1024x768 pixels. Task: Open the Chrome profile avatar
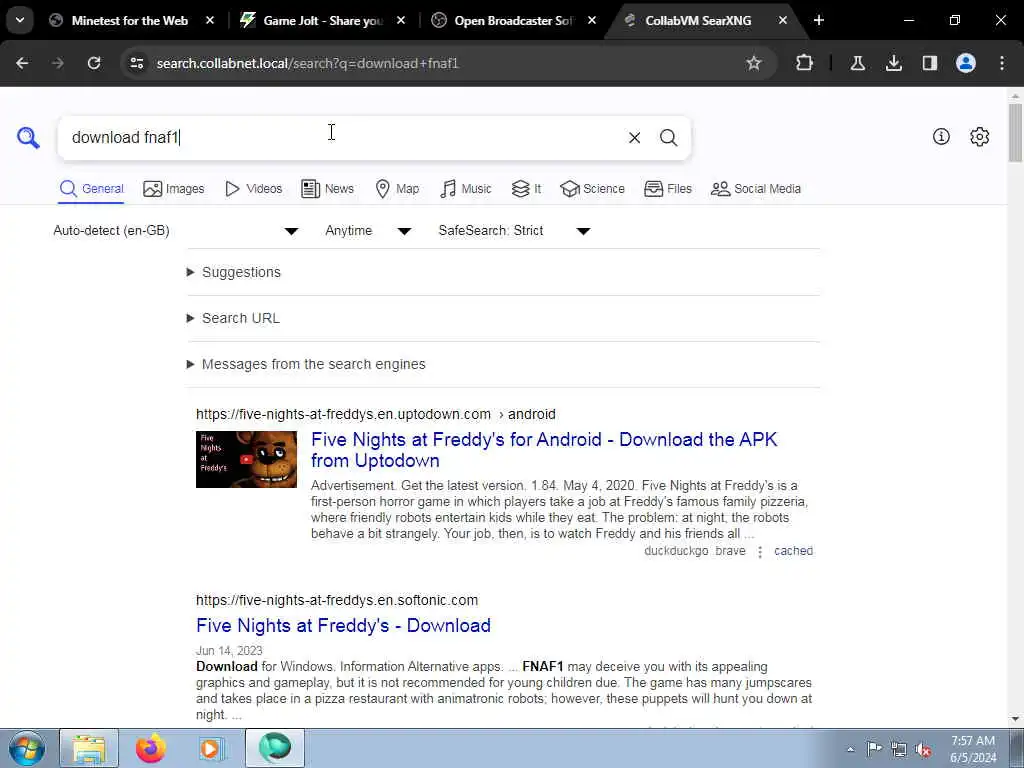[966, 63]
